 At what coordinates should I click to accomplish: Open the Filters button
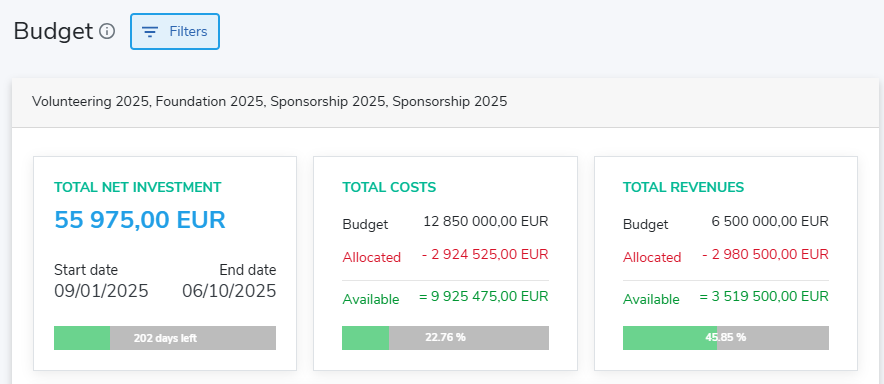(x=175, y=32)
